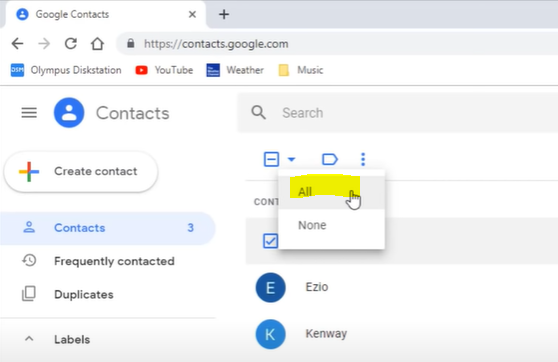
Task: Open the three-dot more actions menu
Action: 363,159
